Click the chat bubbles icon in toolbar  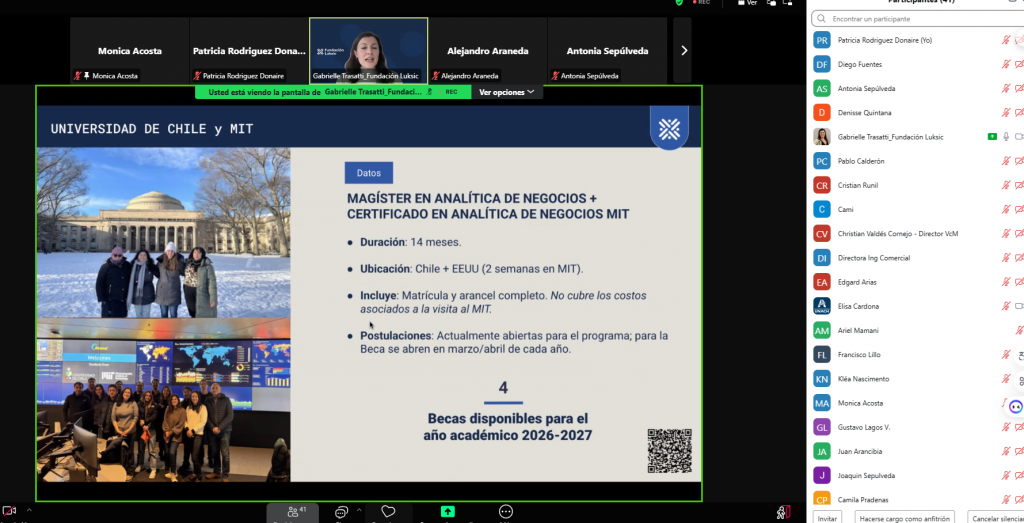(341, 512)
